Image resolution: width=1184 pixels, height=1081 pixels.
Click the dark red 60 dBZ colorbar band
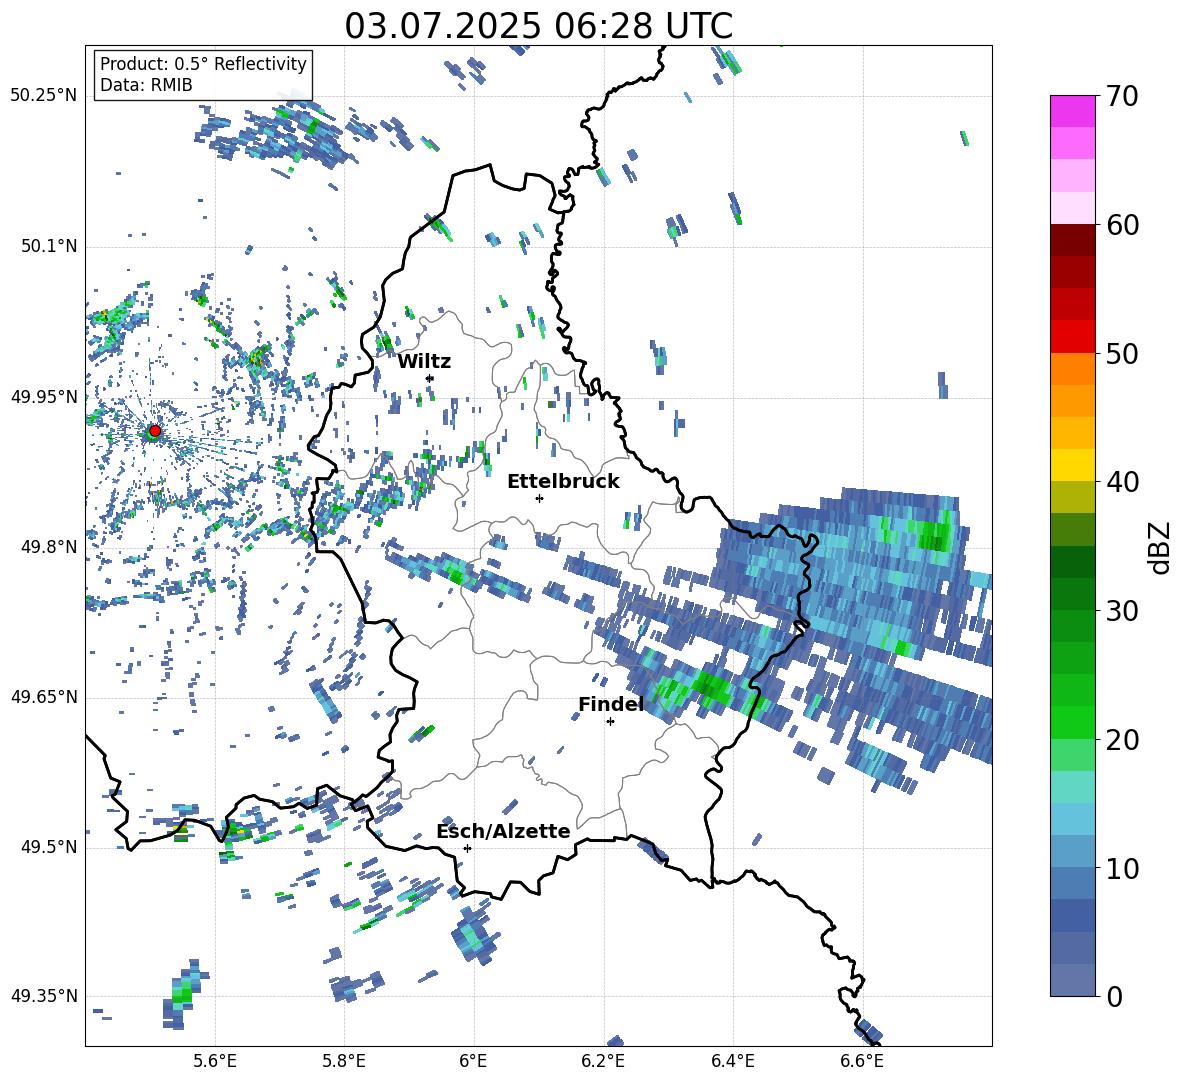coord(1072,240)
